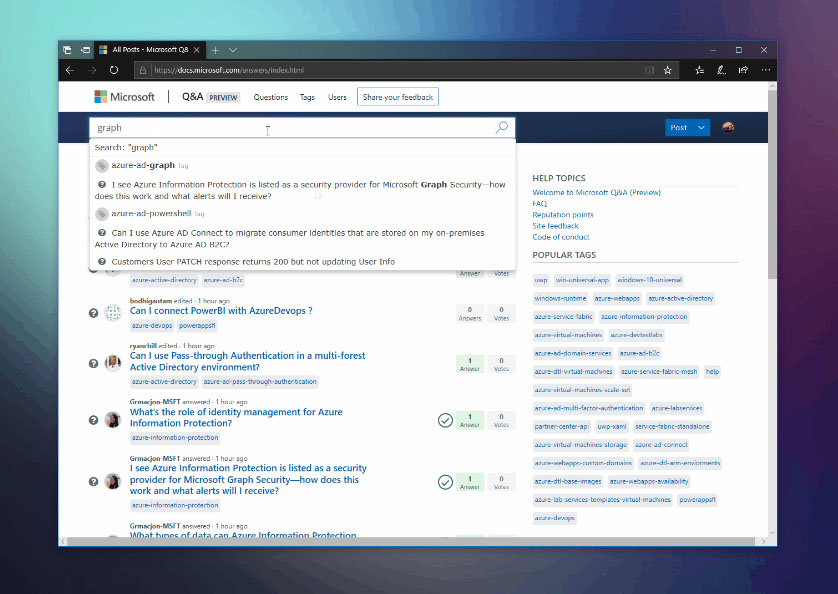Click the uwp popular tag

541,280
